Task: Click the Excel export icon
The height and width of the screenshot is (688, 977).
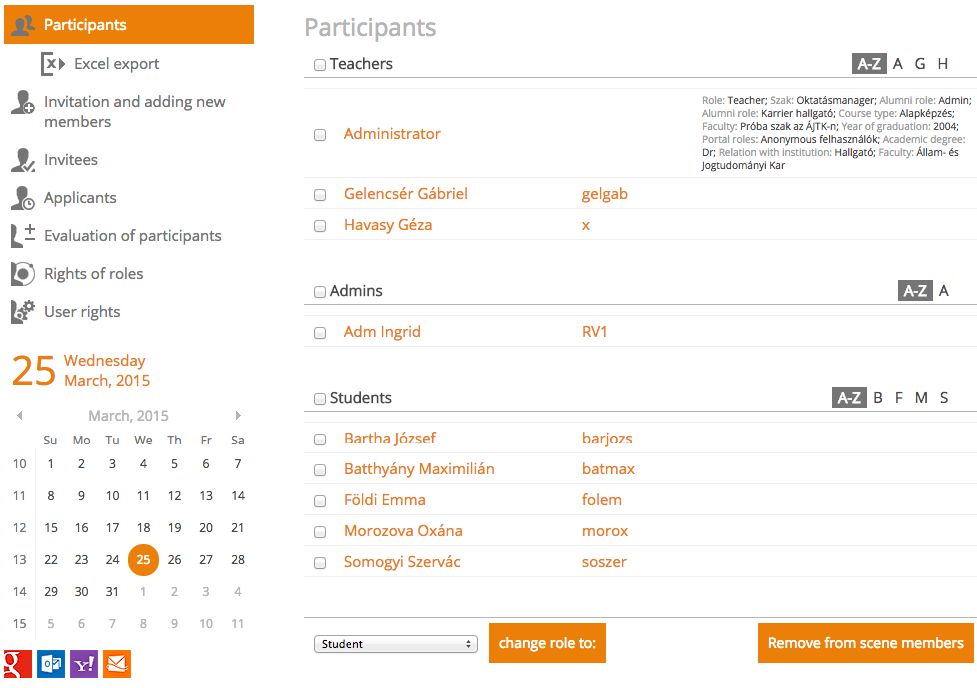Action: [53, 64]
